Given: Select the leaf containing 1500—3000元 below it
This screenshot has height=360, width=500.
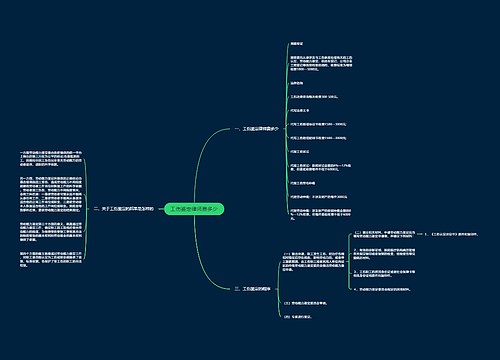Looking at the screenshot, I should 318,138.
